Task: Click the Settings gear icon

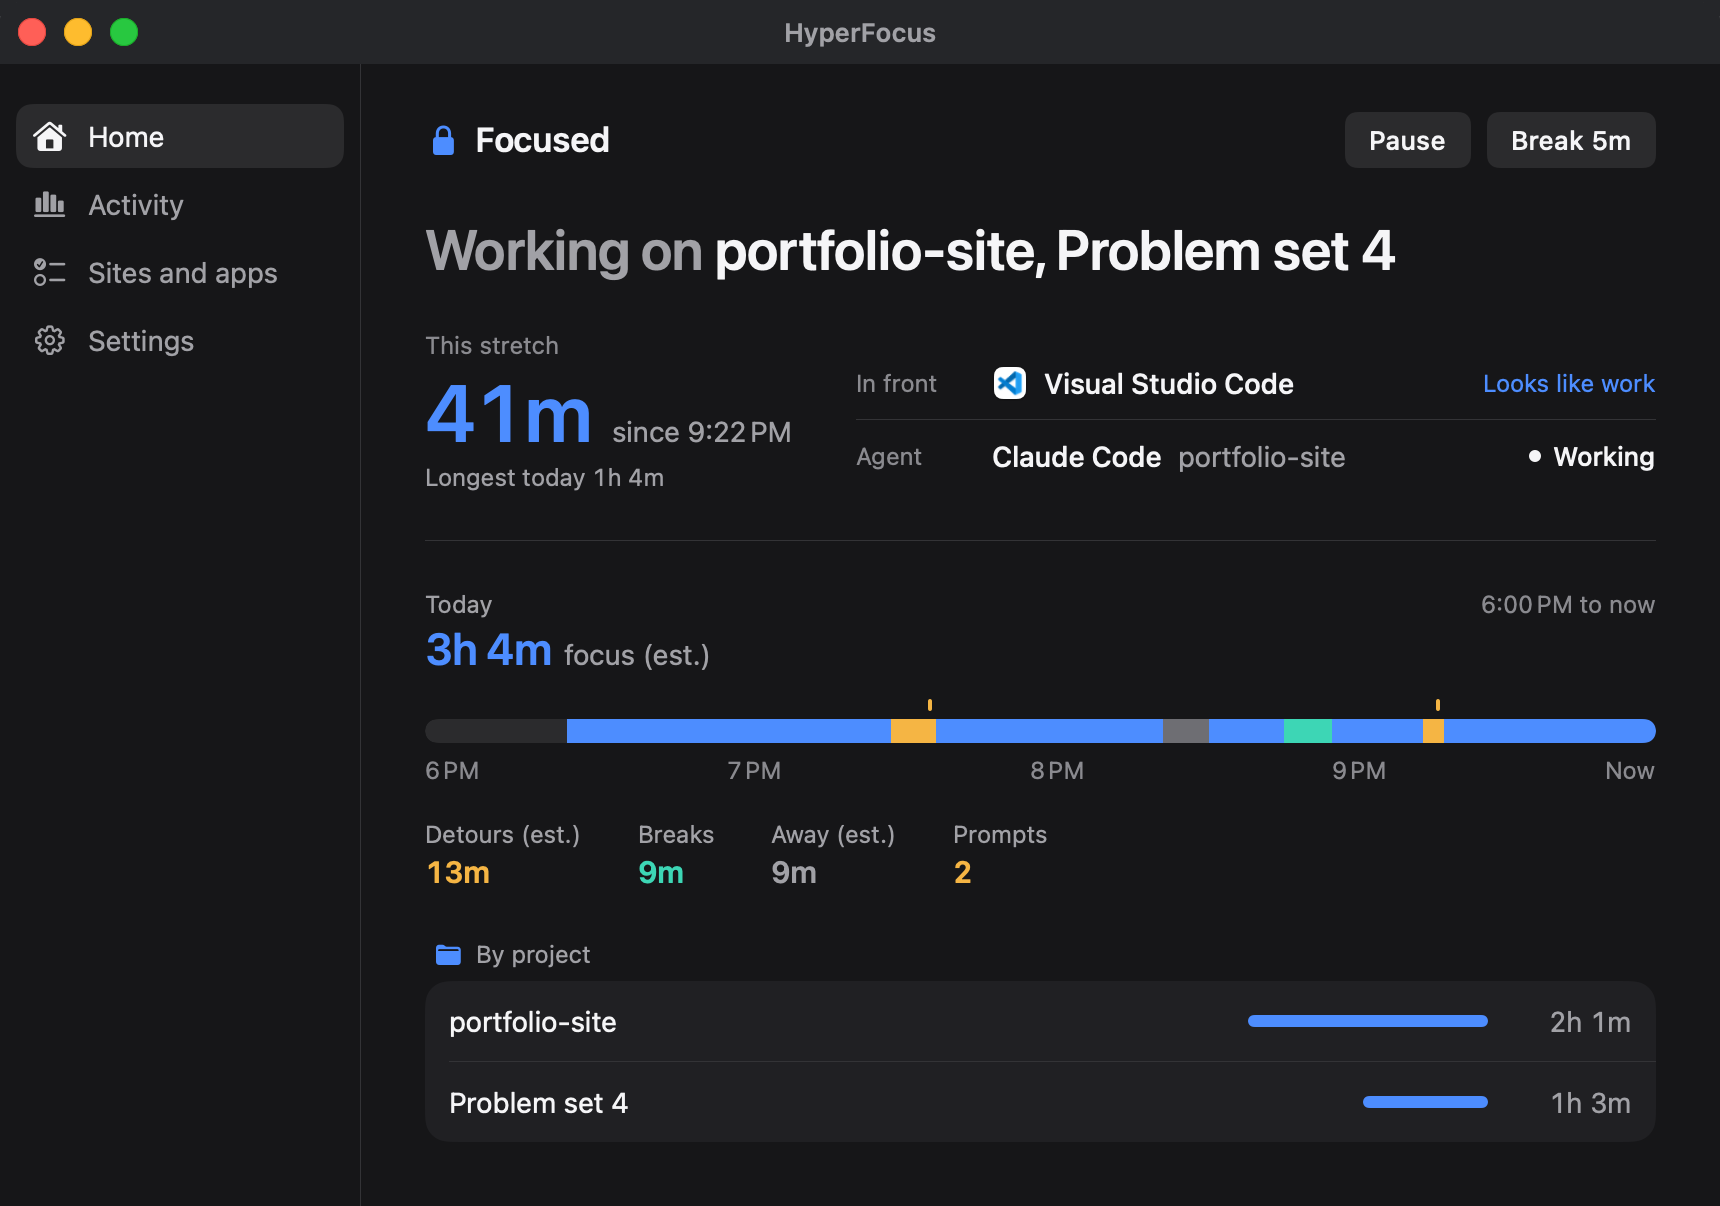Action: [49, 341]
